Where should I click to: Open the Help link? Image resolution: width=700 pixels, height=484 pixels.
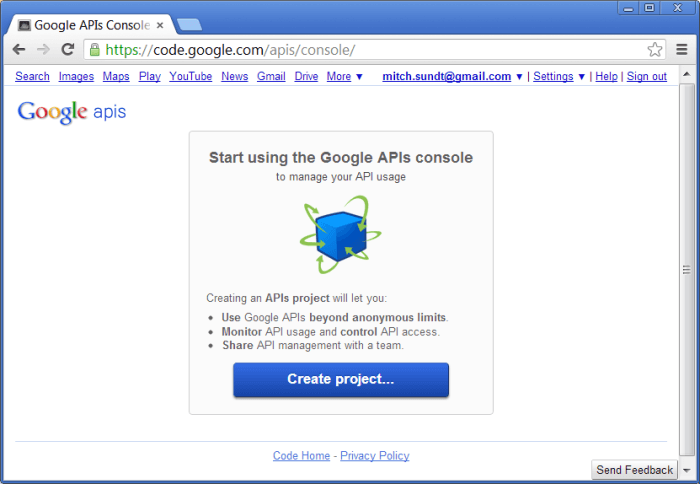tap(606, 76)
